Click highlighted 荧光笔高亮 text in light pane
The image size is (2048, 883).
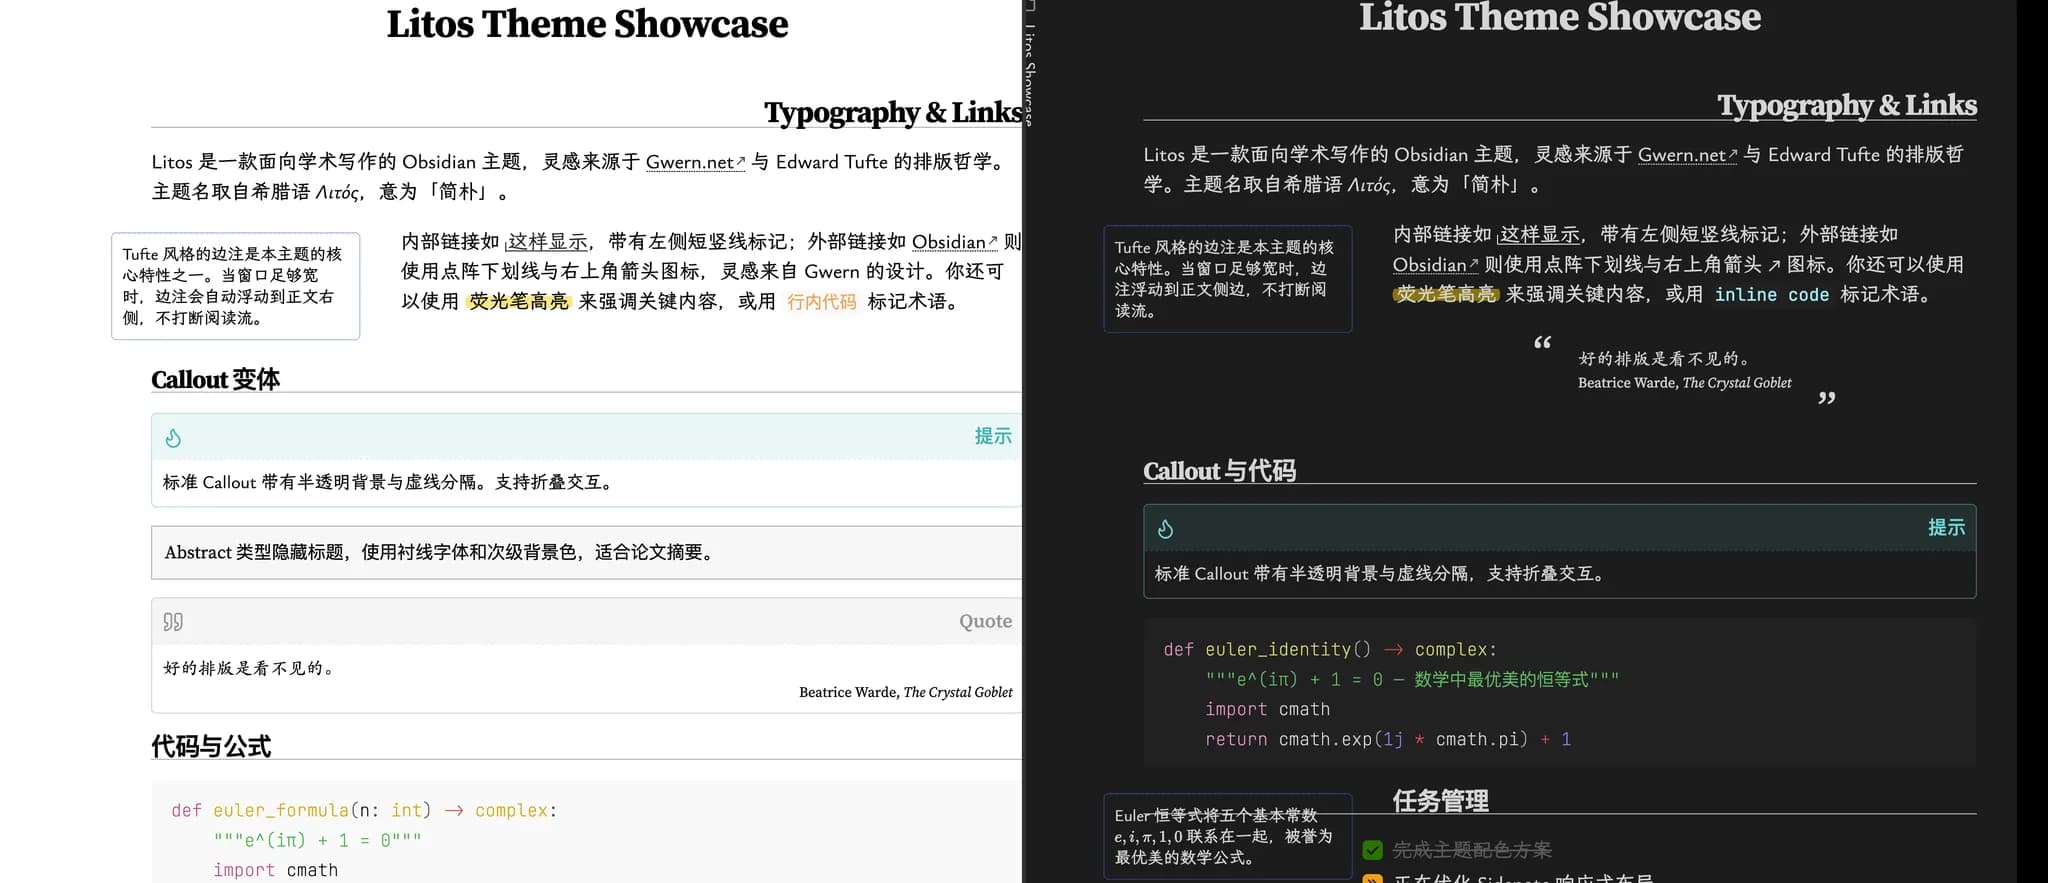tap(518, 302)
